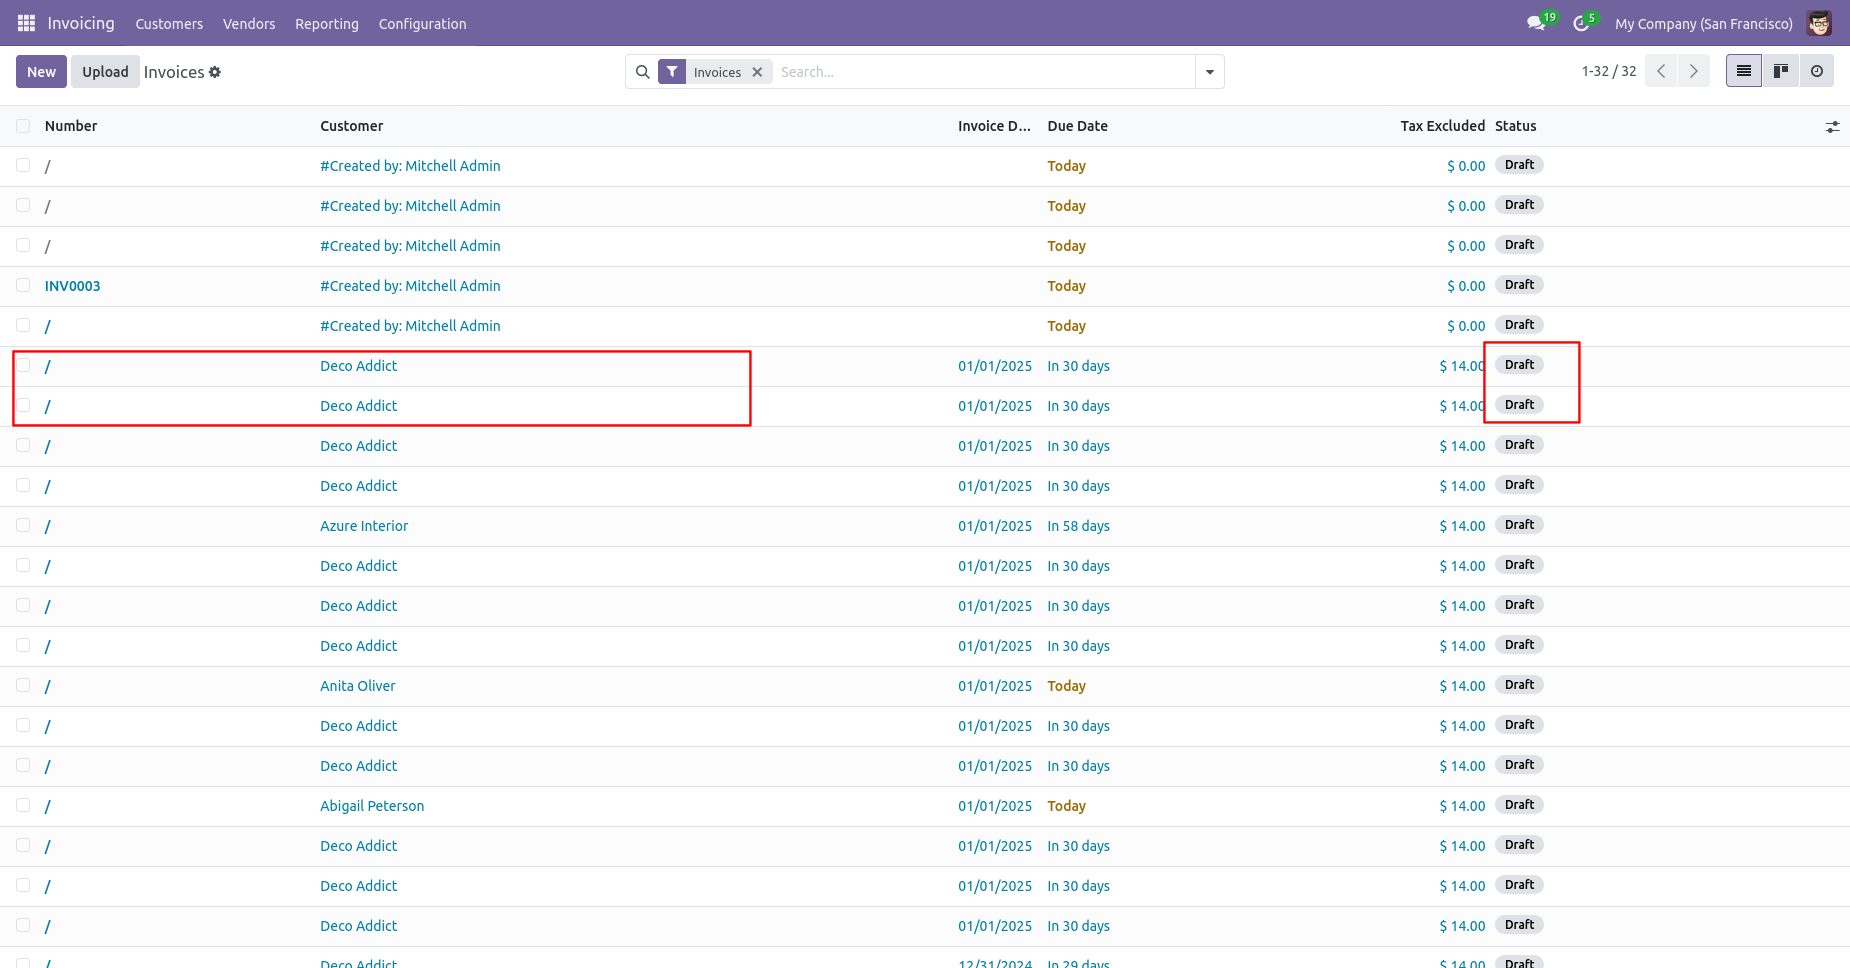Select checkbox for Anita Oliver row
Screen dimensions: 1850x968
click(x=23, y=685)
